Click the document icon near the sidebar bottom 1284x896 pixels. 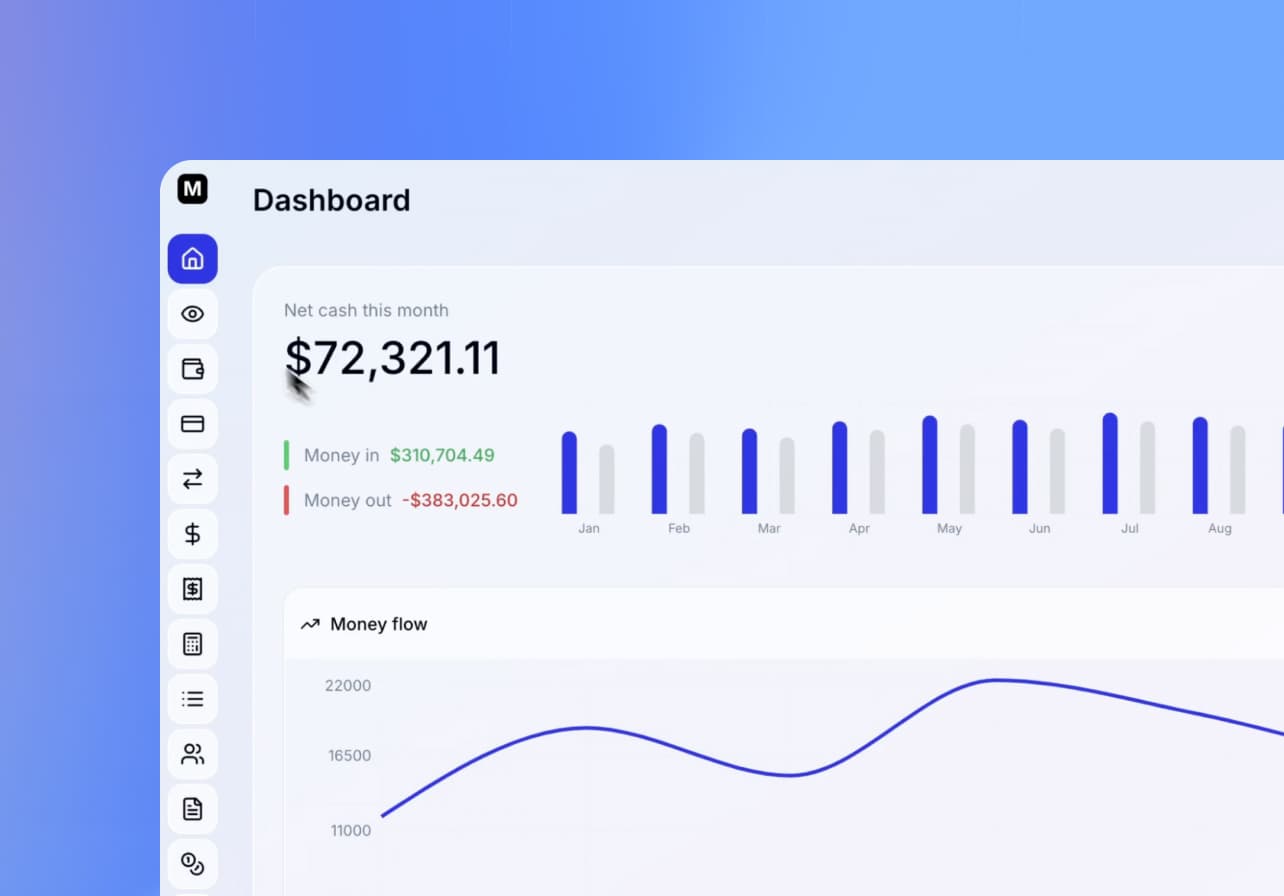(x=192, y=809)
